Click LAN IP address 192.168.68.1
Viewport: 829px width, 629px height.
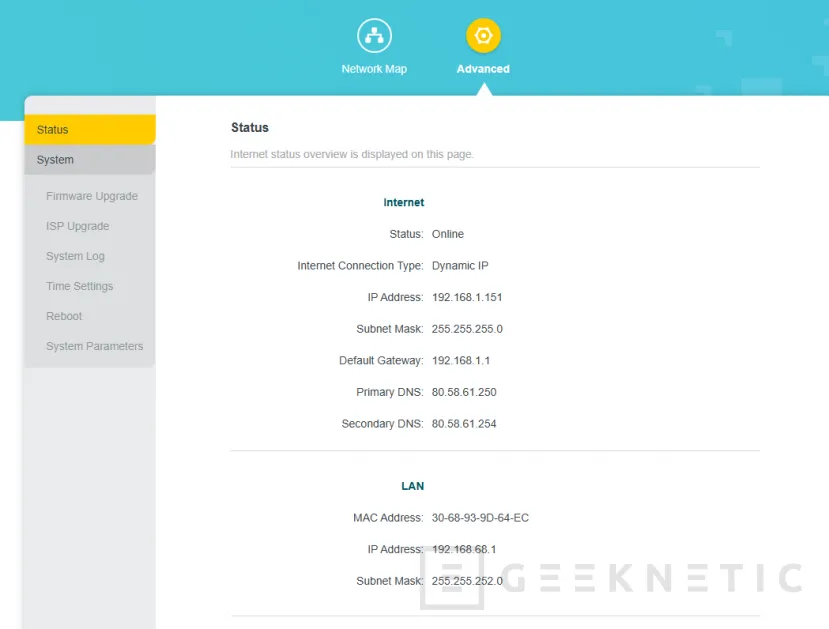[x=464, y=550]
